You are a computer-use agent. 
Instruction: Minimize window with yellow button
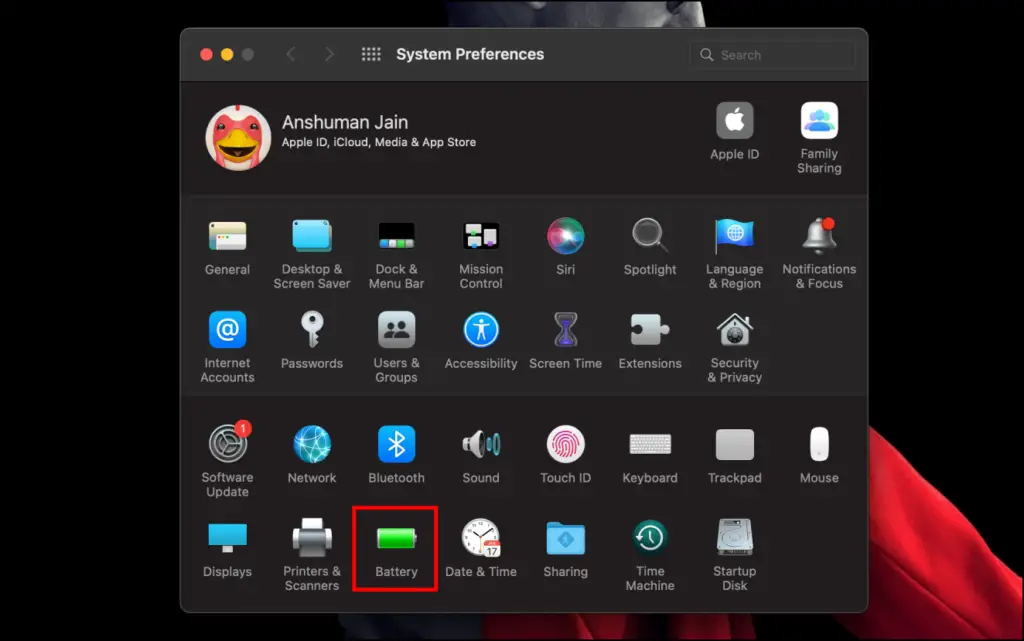pyautogui.click(x=227, y=55)
